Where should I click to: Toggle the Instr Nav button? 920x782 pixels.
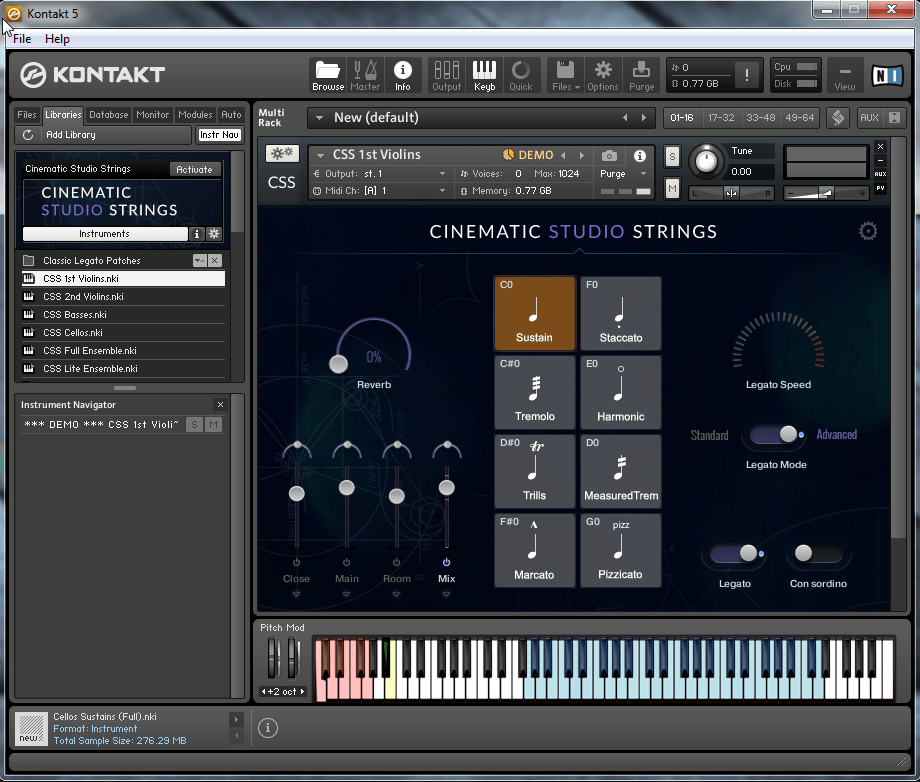point(219,135)
